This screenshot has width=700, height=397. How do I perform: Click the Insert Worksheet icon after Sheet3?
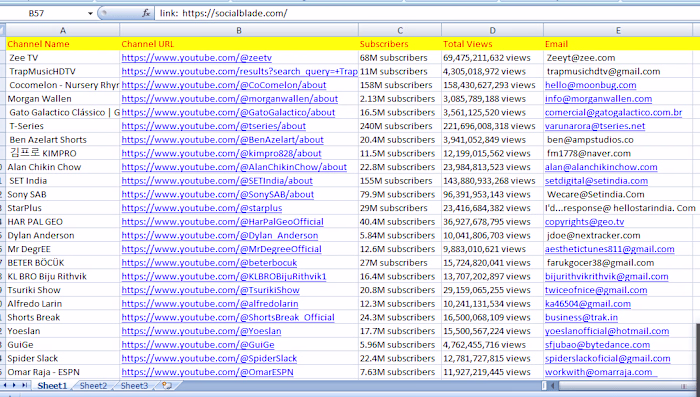coord(167,385)
